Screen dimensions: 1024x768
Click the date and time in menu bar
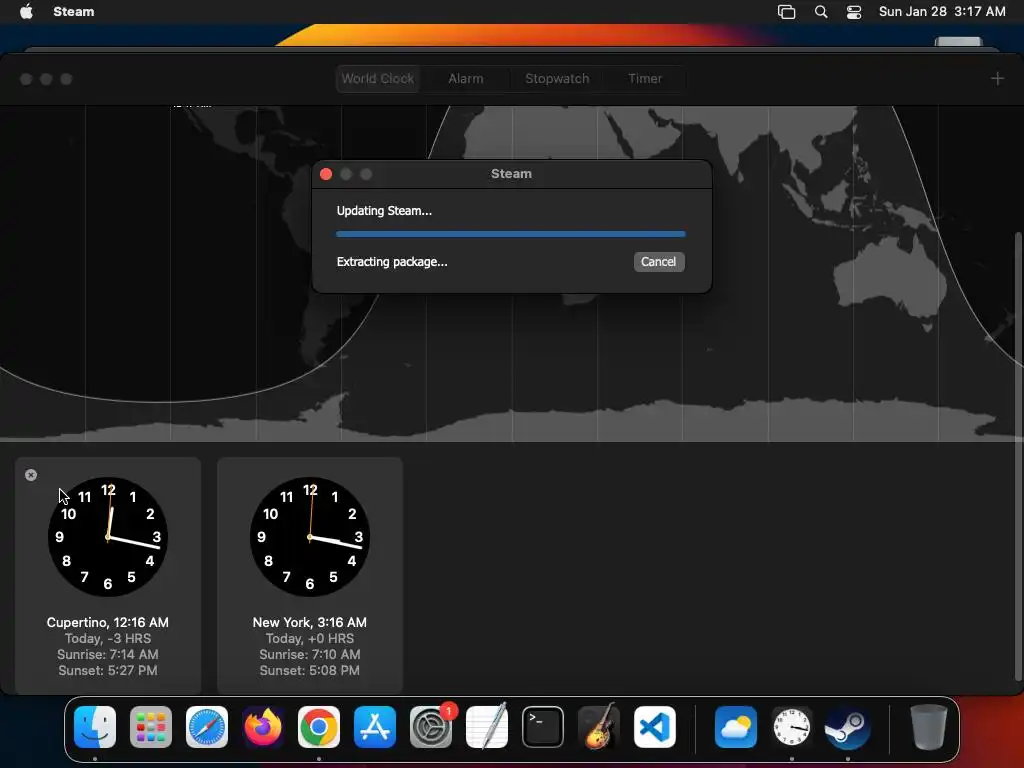point(942,12)
